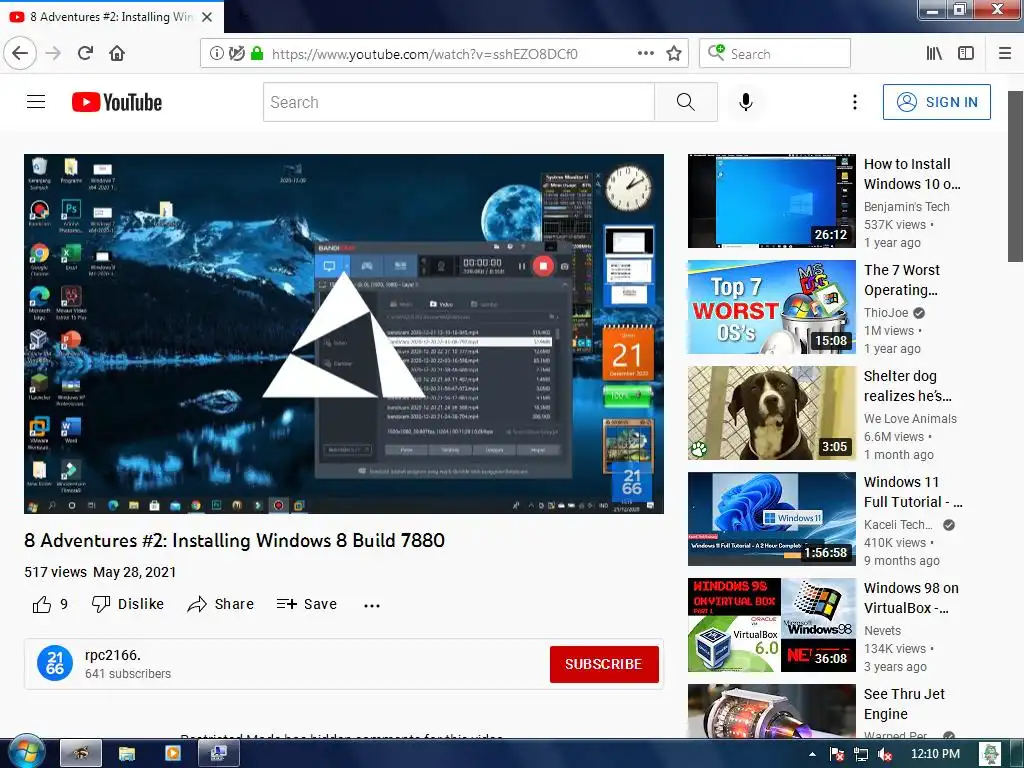Open the YouTube guide menu
Screen dimensions: 1024x768
point(36,102)
